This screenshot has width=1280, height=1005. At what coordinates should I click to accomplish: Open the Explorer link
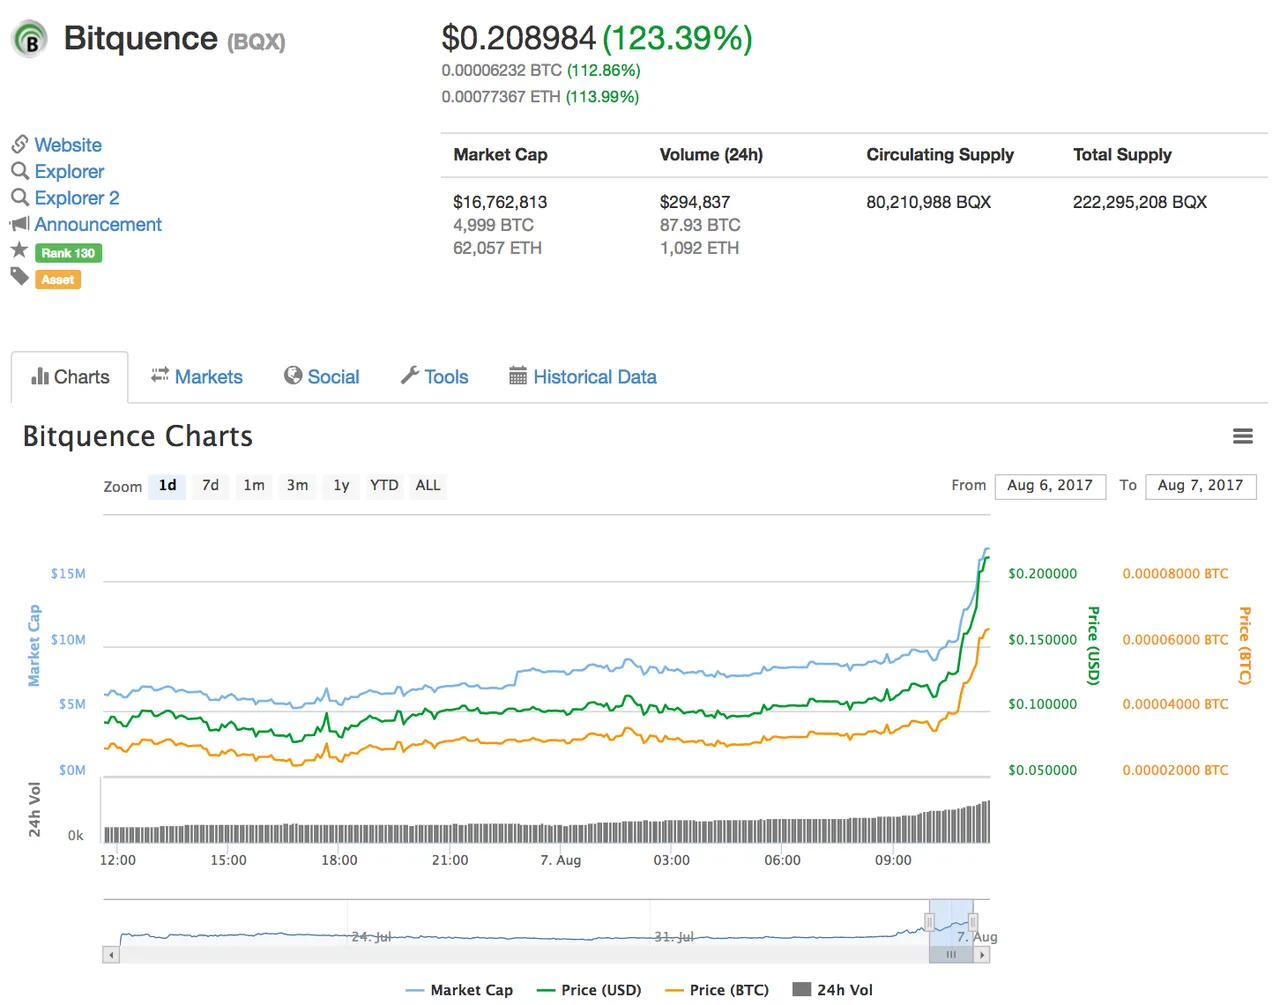pos(69,172)
